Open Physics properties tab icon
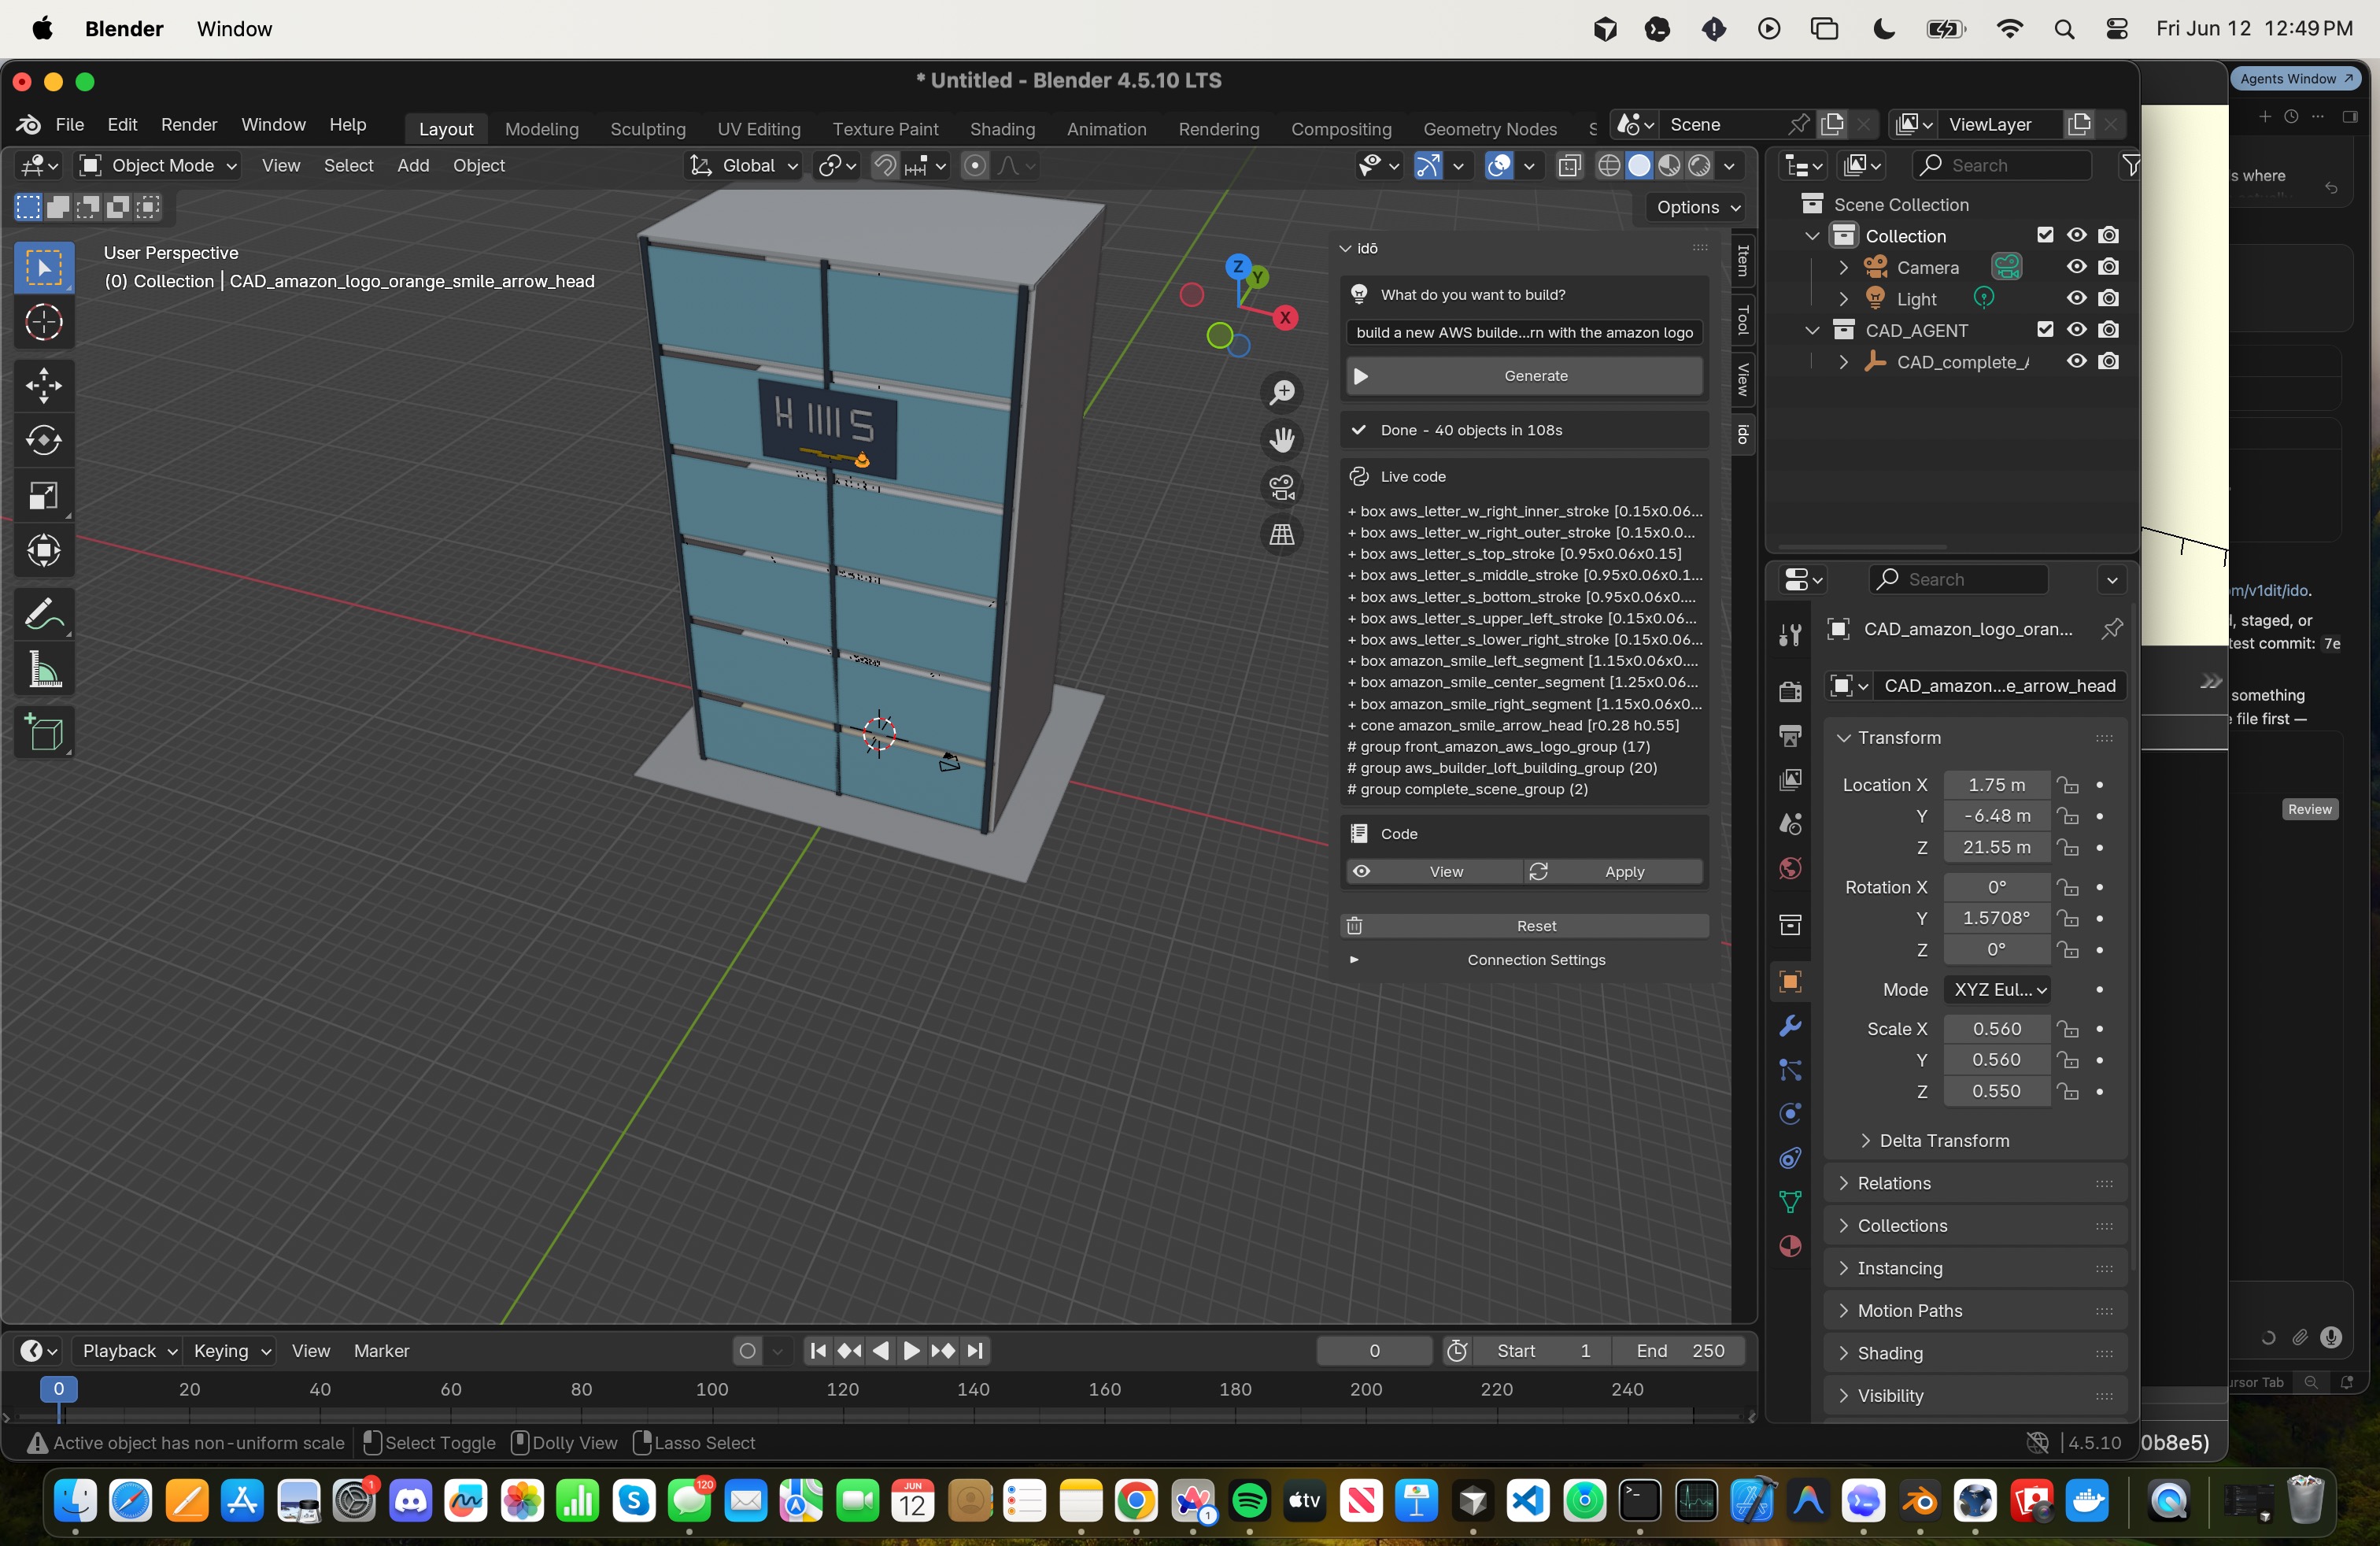The image size is (2380, 1546). coord(1790,1113)
